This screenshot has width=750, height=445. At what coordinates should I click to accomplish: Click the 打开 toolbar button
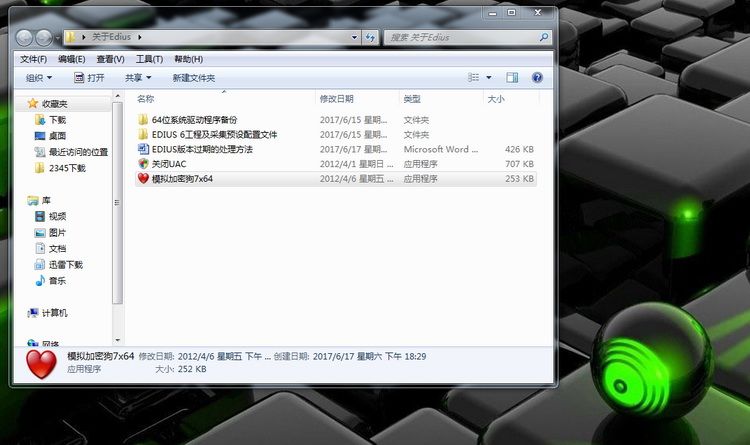[89, 77]
